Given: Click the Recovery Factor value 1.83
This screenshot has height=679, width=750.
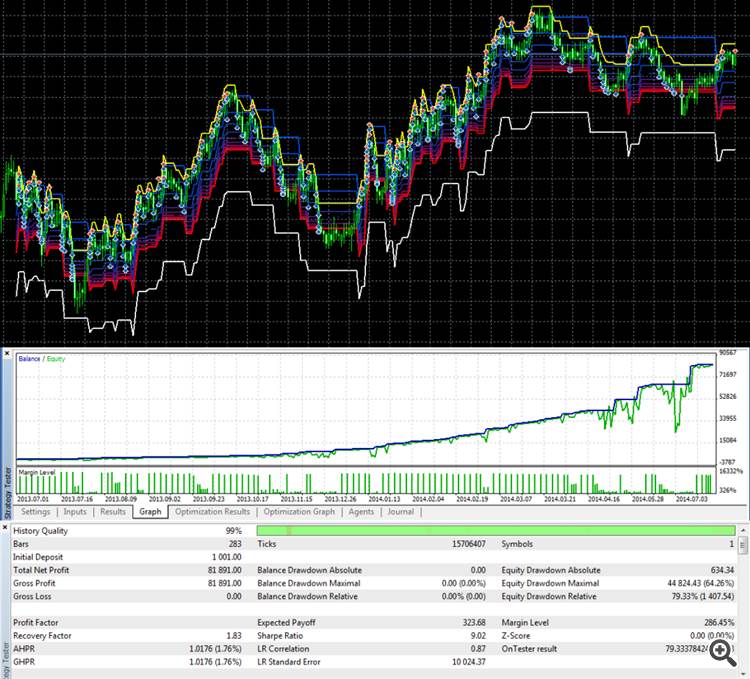Looking at the screenshot, I should (x=234, y=635).
